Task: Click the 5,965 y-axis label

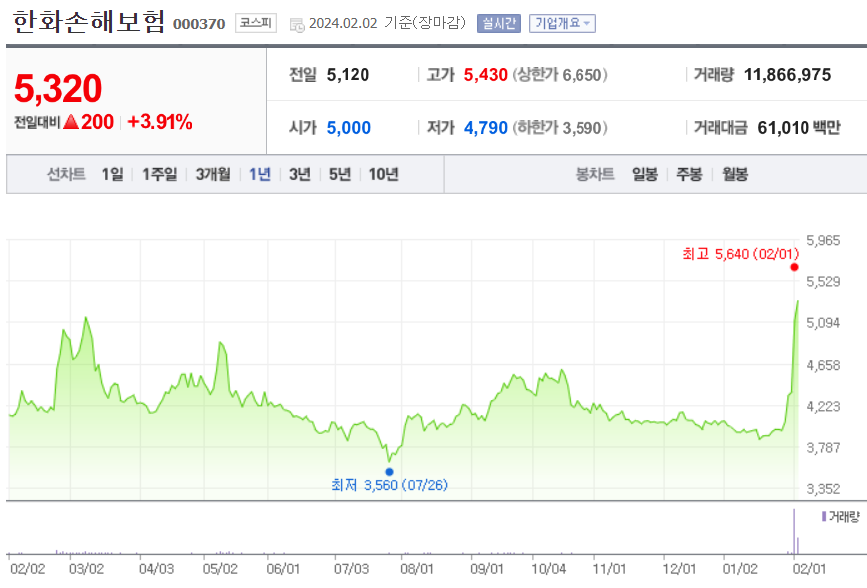Action: (823, 241)
